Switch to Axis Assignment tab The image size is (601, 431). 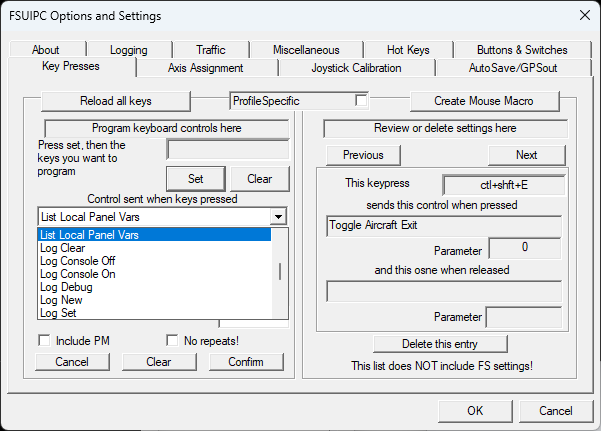pyautogui.click(x=205, y=68)
